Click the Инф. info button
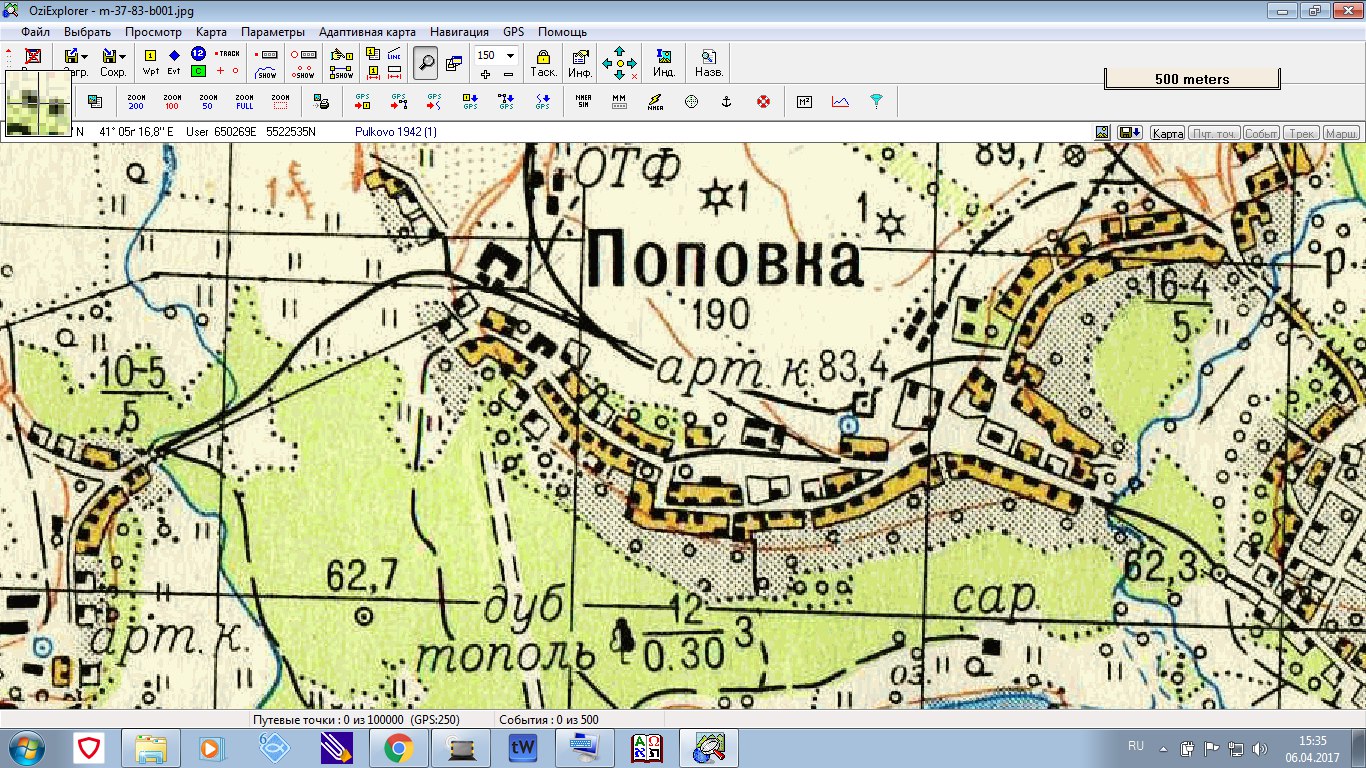 click(580, 63)
